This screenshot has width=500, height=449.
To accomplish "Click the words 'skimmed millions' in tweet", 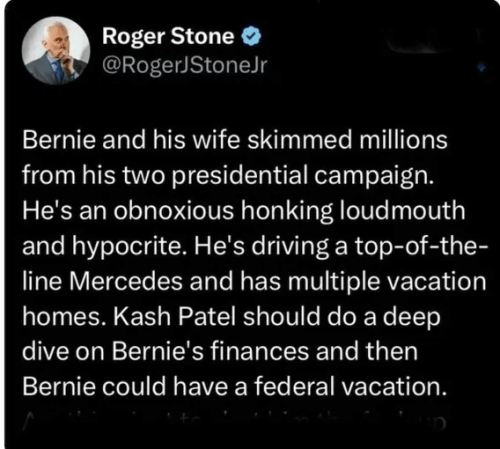I will pyautogui.click(x=347, y=140).
